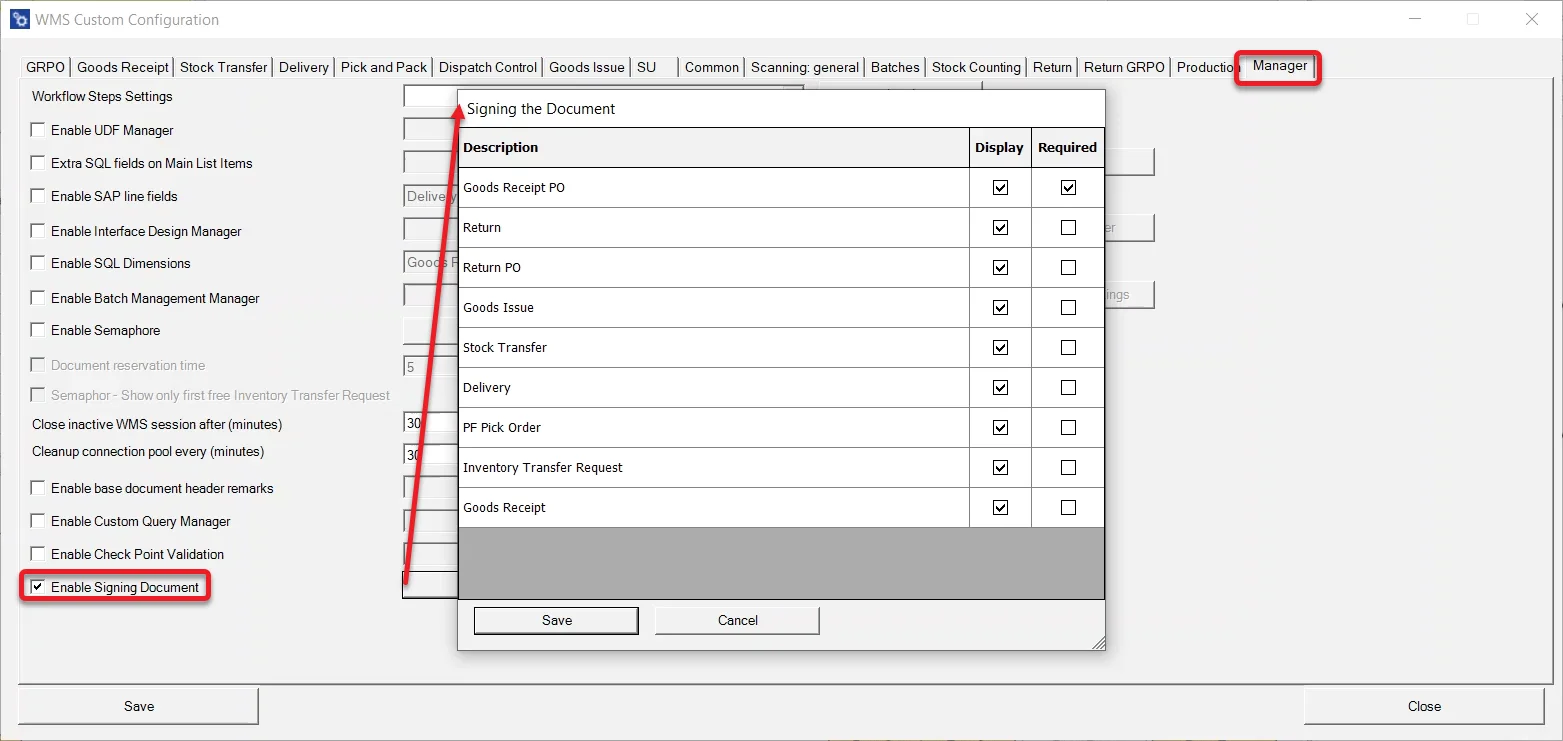
Task: Open the Dispatch Control tab
Action: click(487, 67)
